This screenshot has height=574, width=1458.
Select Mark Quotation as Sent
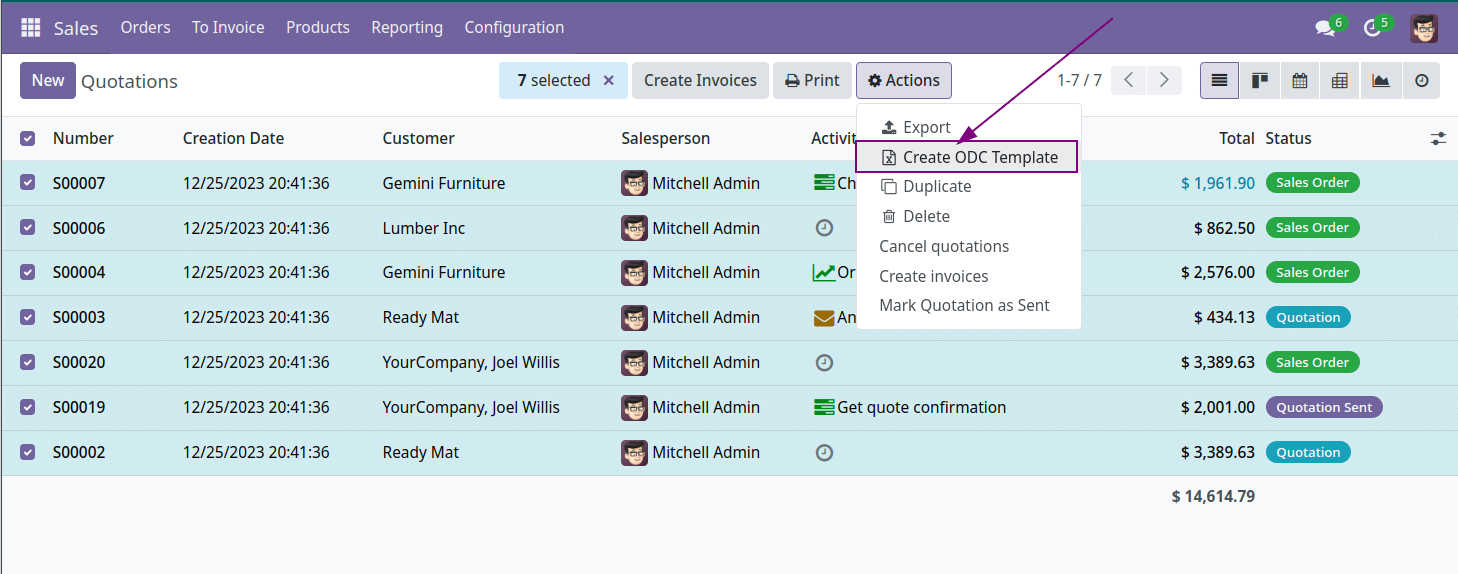click(964, 306)
